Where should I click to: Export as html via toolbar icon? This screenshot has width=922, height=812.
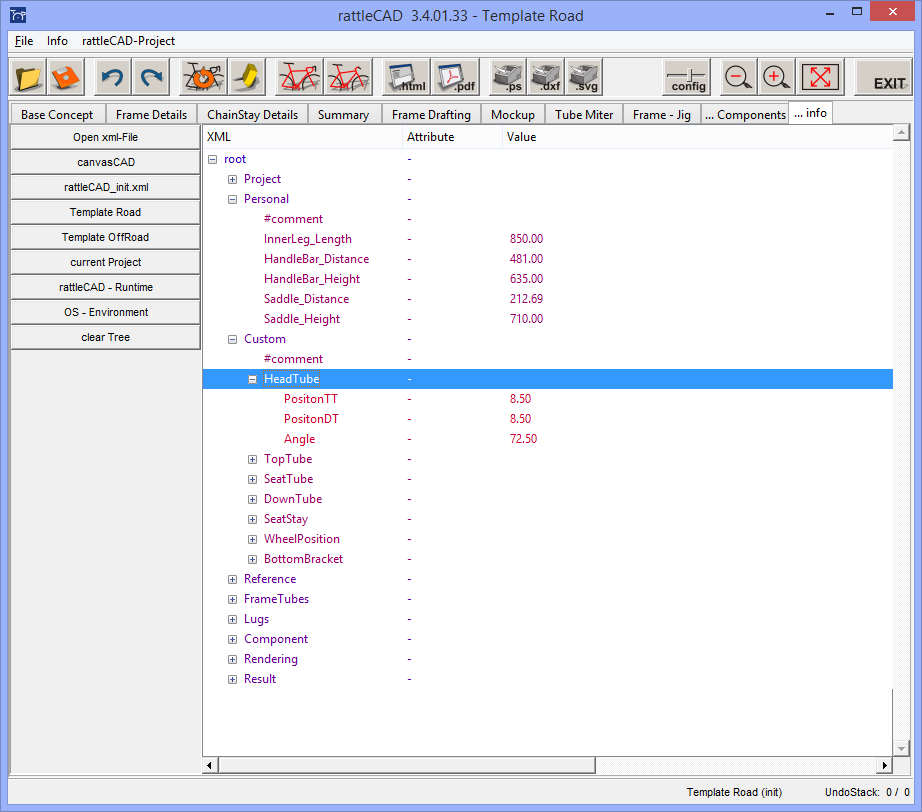pos(406,77)
